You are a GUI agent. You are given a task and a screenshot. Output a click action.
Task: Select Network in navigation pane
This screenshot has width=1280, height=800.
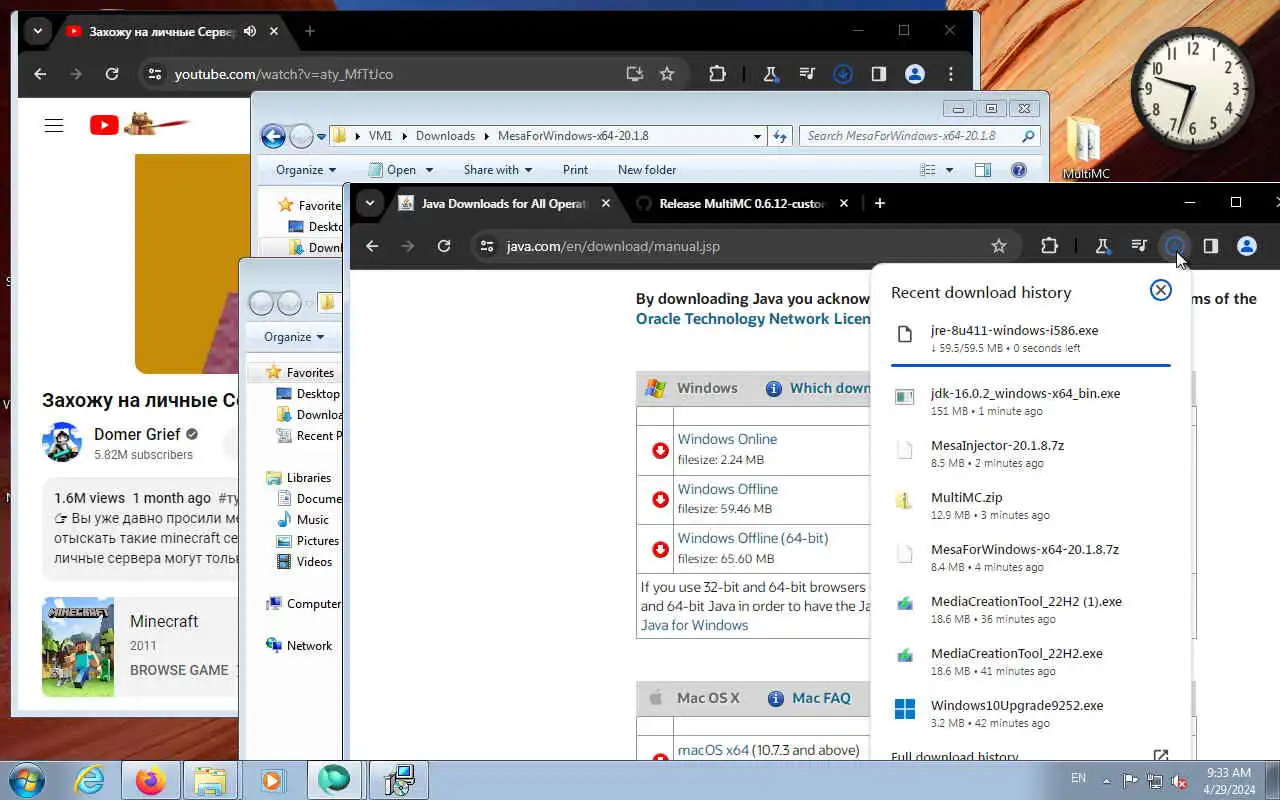tap(299, 646)
